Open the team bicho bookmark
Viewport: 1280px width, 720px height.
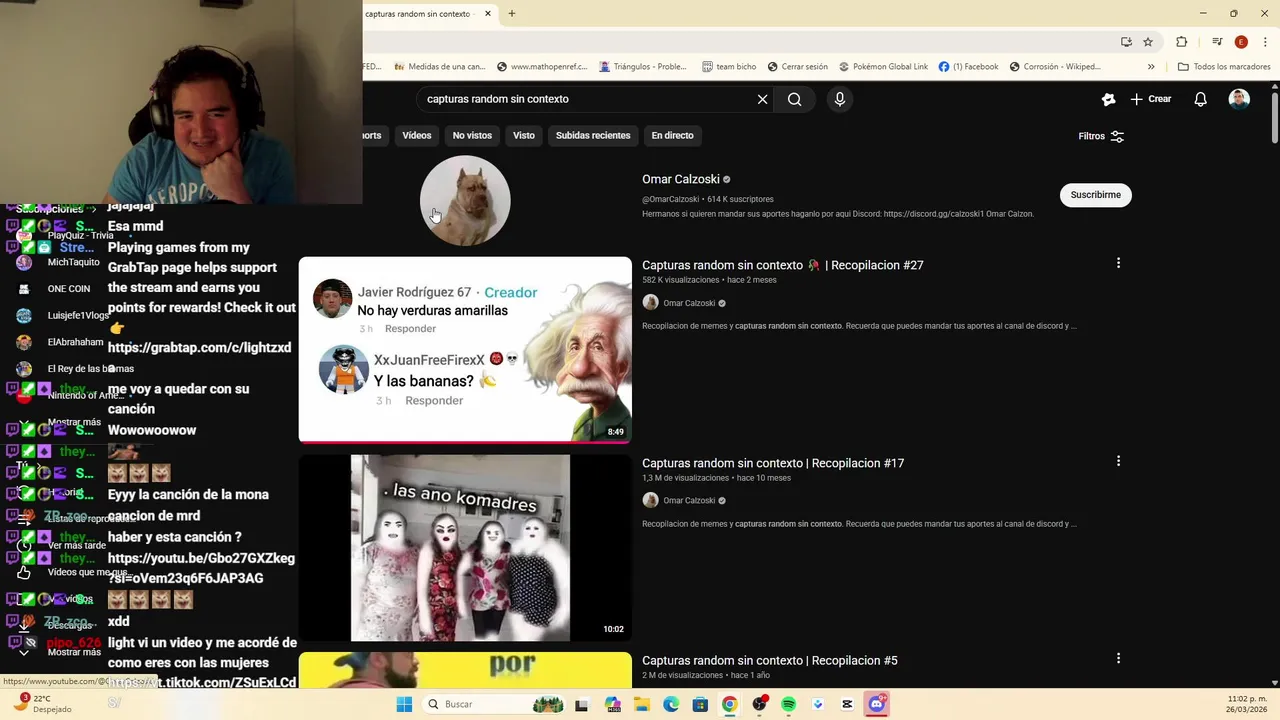[729, 67]
